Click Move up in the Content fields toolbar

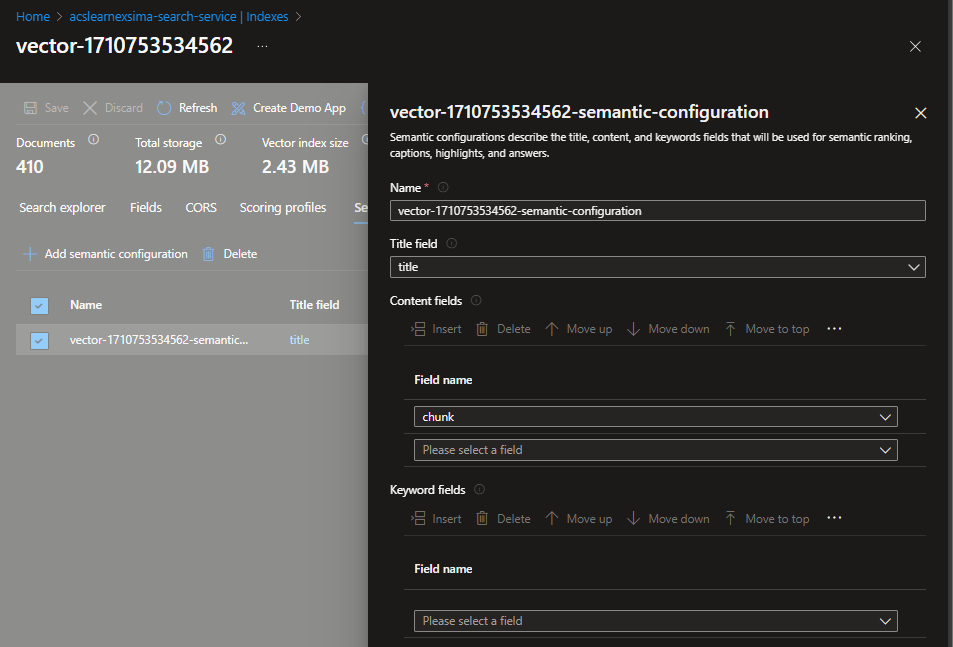579,329
